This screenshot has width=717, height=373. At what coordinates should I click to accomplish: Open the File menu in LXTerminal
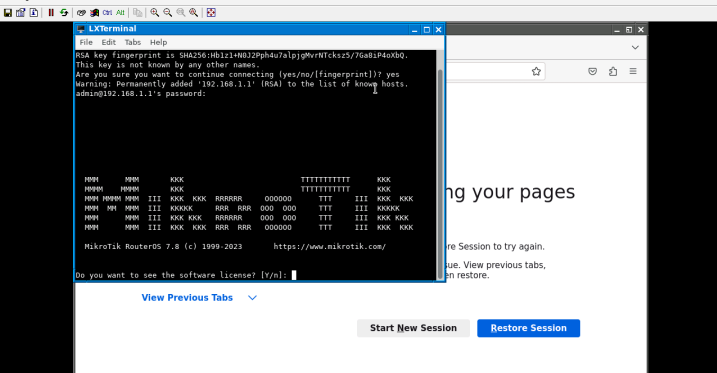tap(86, 42)
